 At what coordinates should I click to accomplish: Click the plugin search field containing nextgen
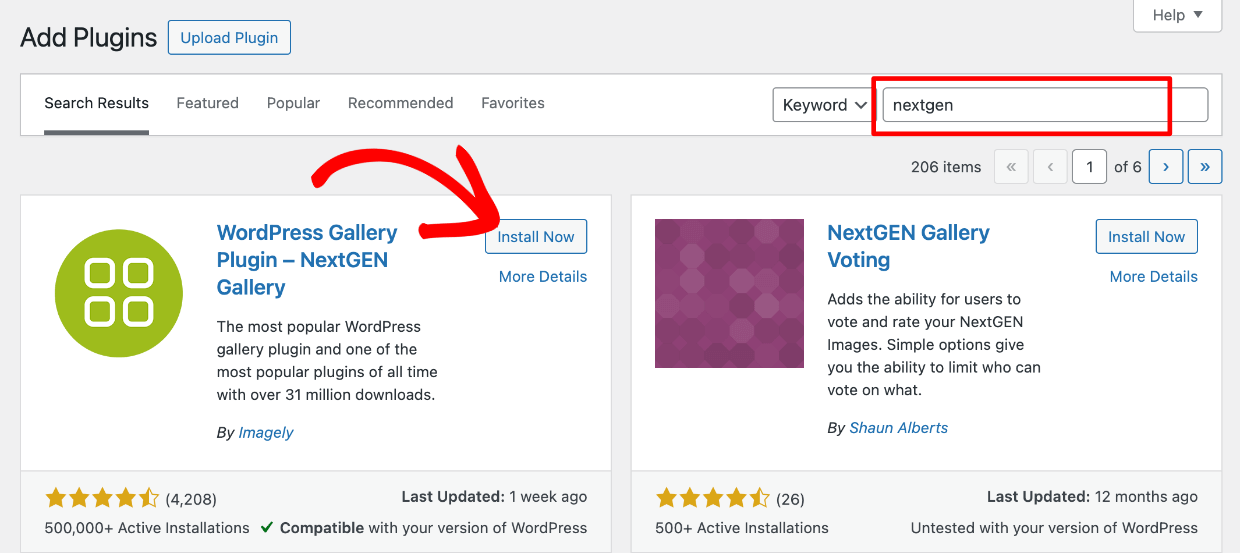[1044, 105]
